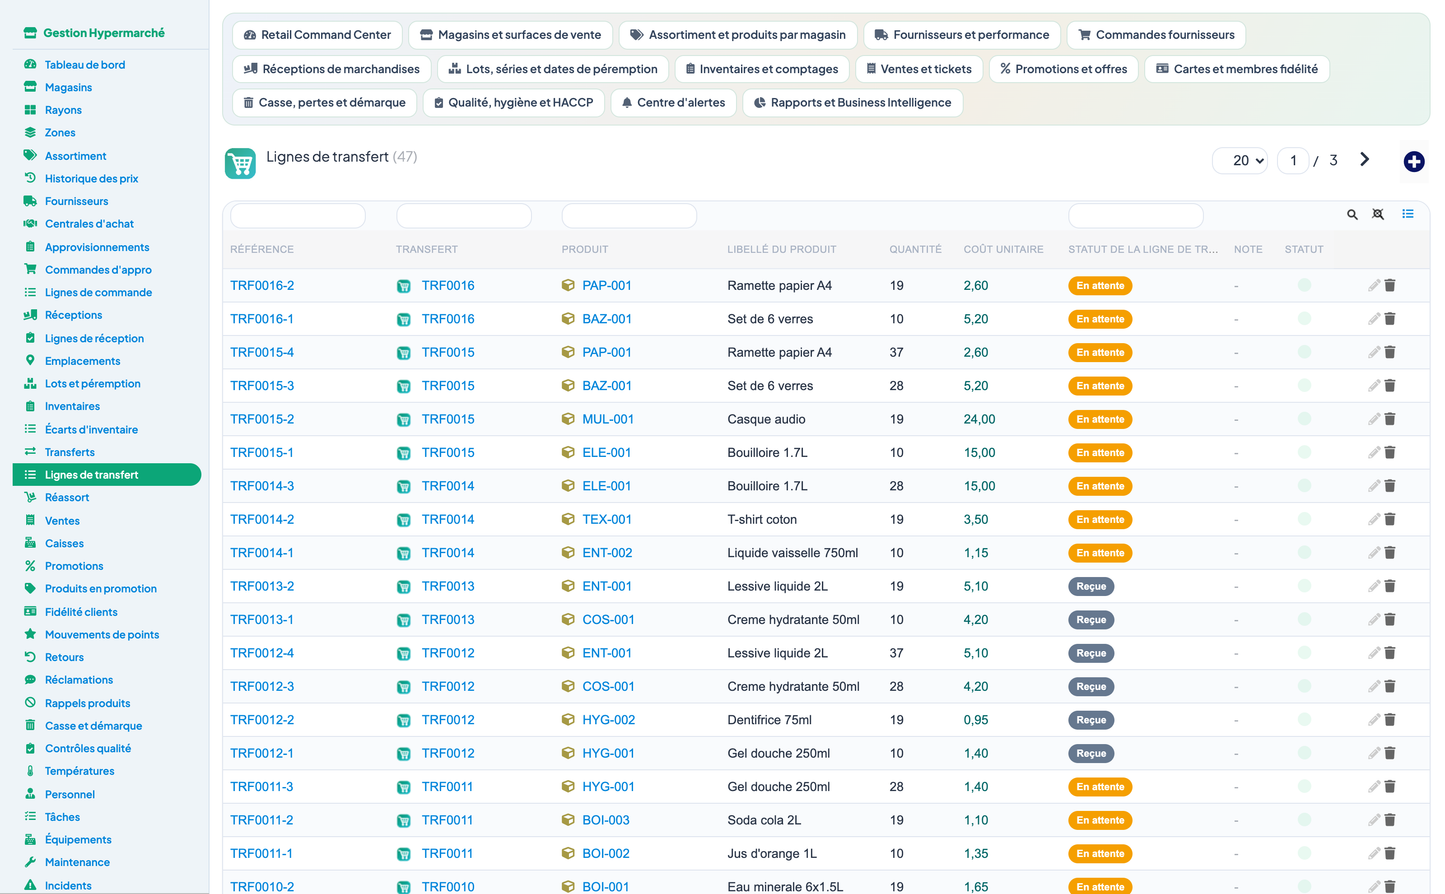Select the Lignes de transfert sidebar item

coord(107,475)
